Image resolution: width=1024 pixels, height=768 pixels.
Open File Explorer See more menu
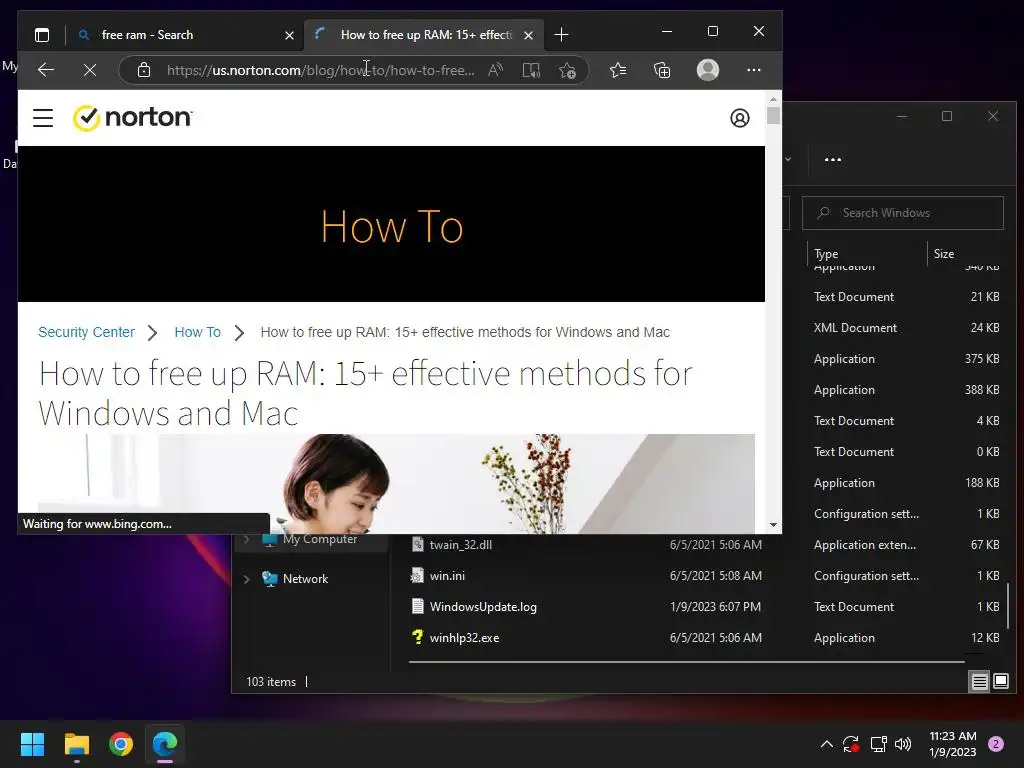coord(833,159)
